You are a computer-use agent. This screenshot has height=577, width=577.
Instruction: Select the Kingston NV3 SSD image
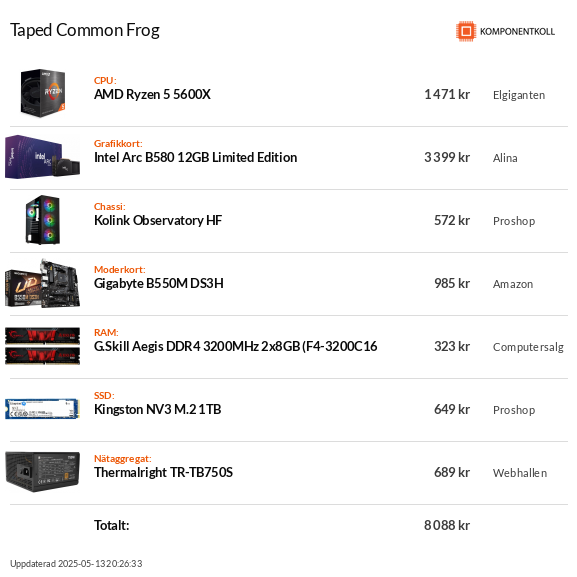tap(42, 409)
